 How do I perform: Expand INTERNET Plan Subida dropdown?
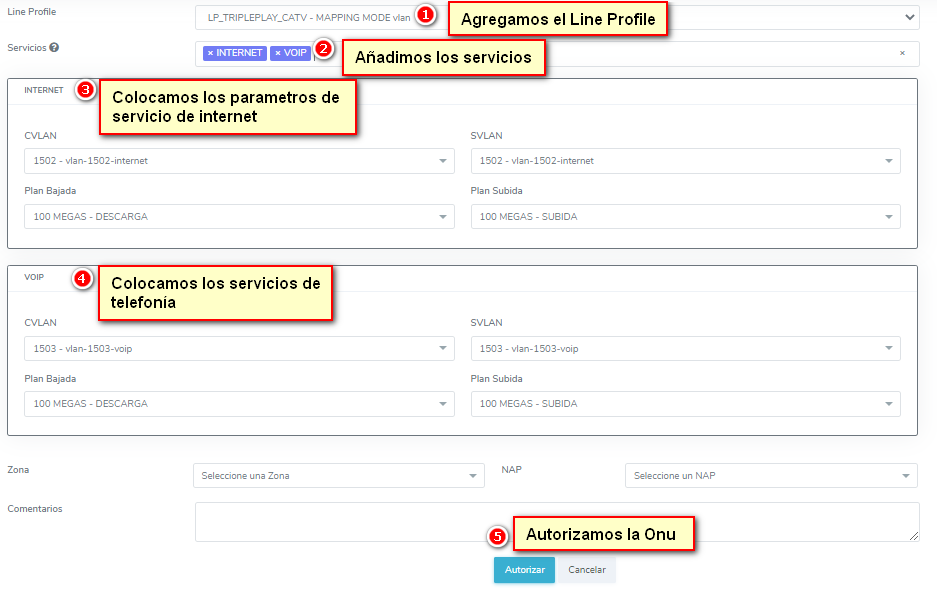tap(685, 217)
